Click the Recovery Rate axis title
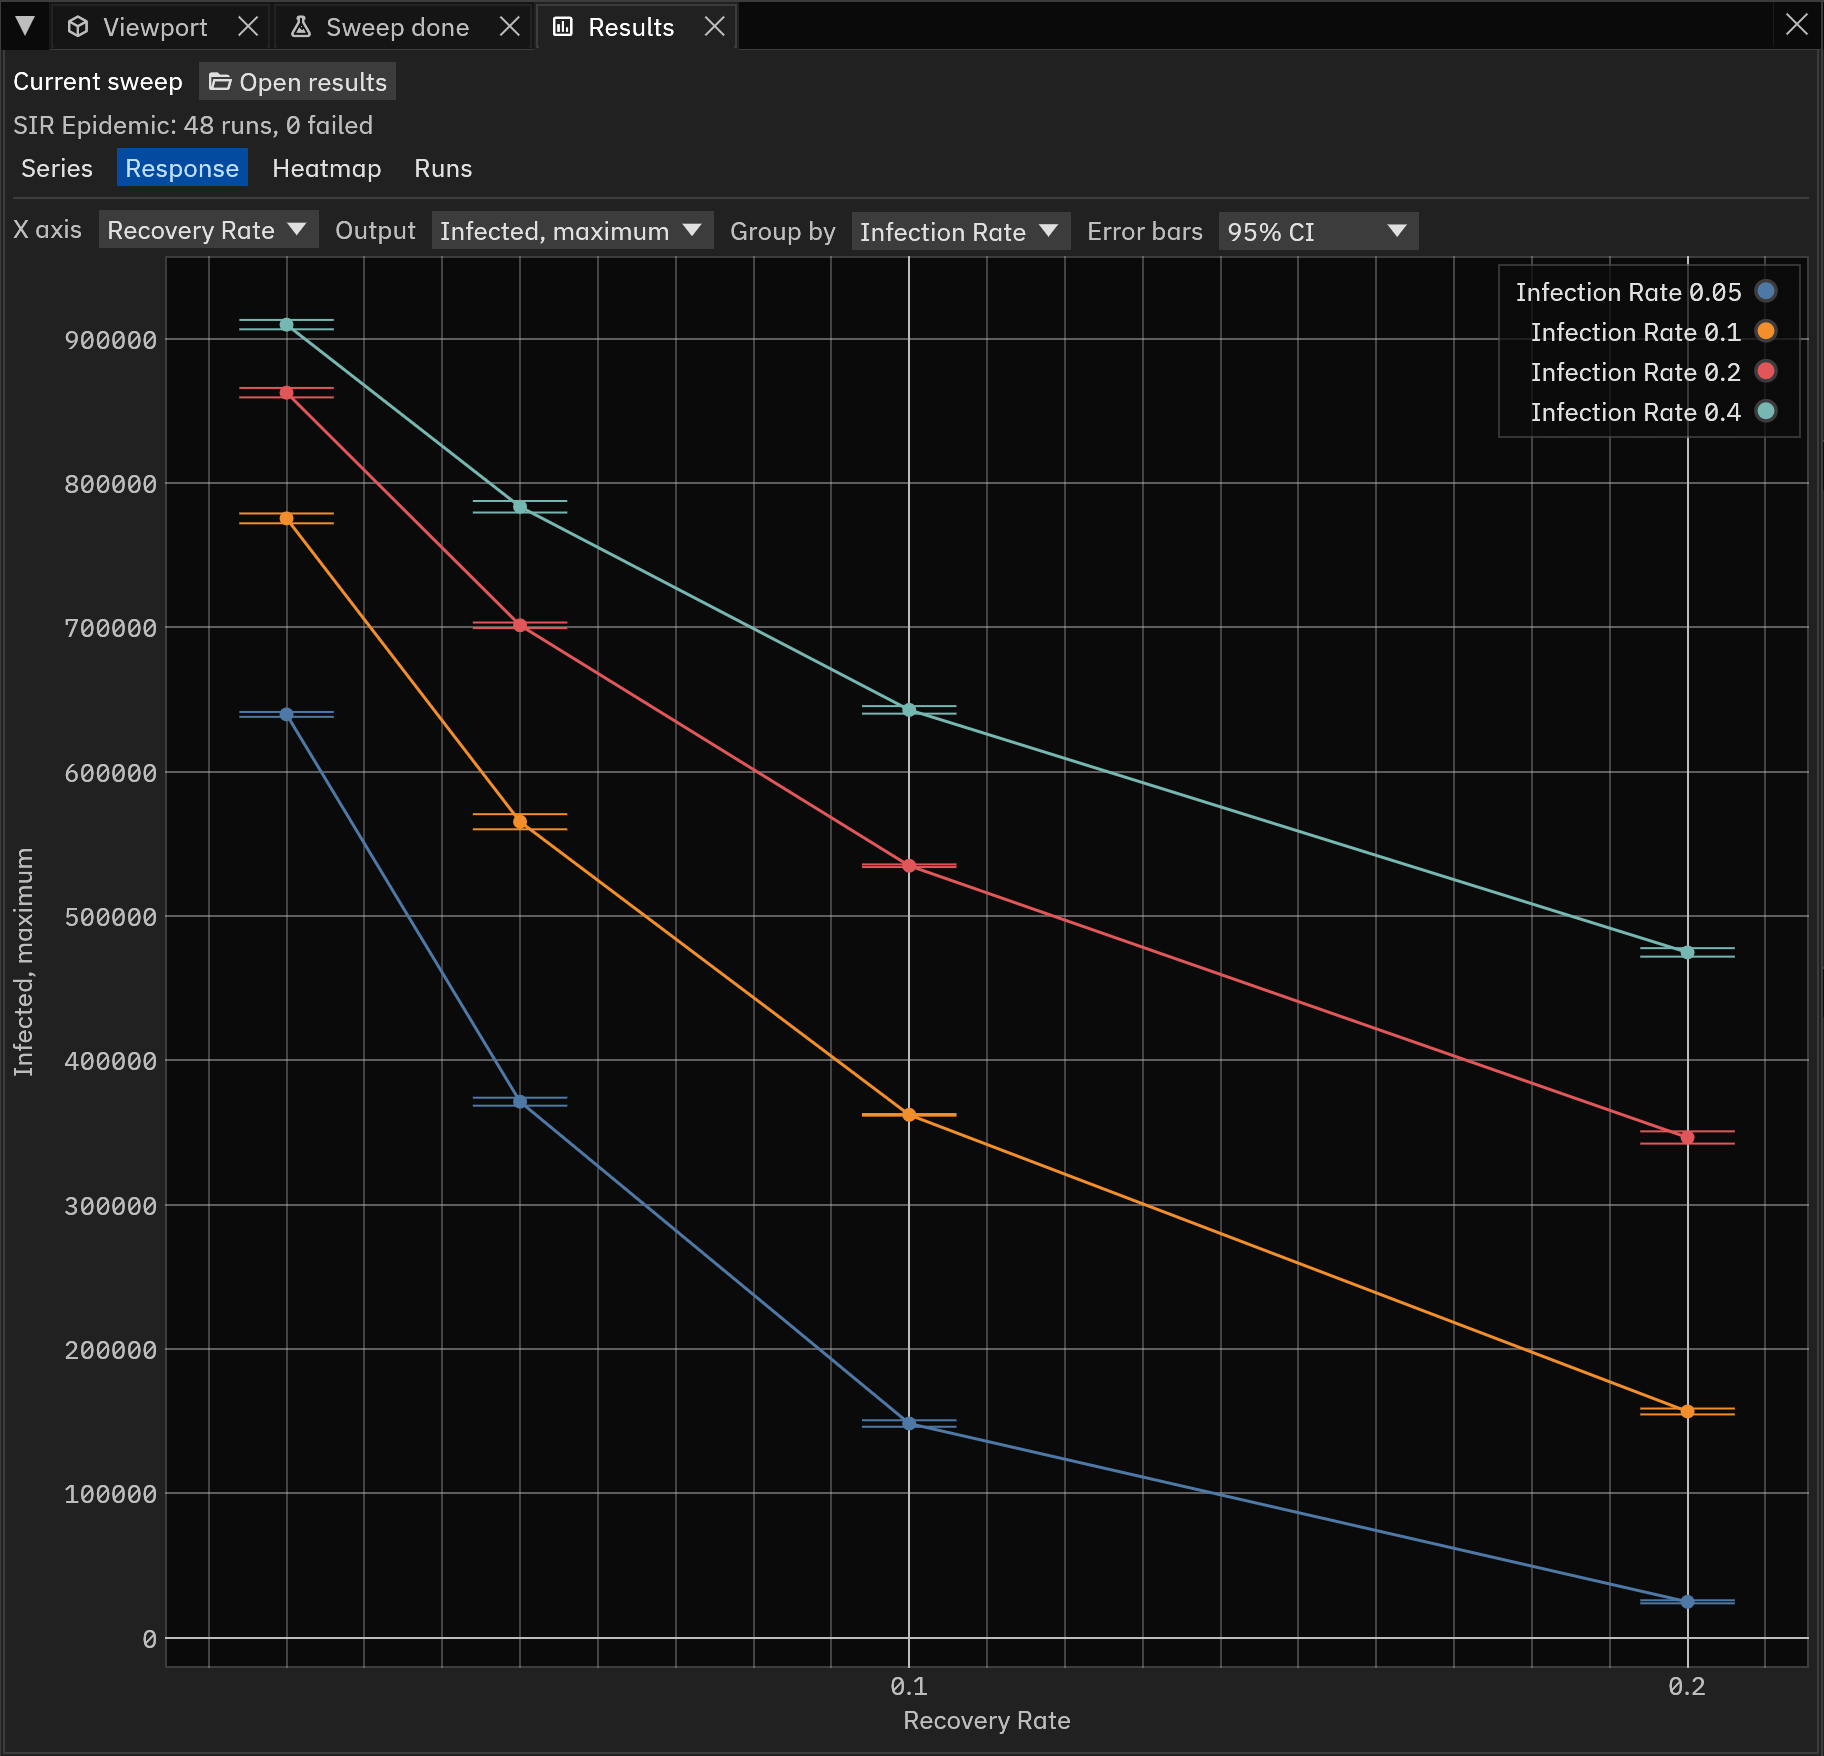This screenshot has height=1756, width=1824. coord(986,1721)
